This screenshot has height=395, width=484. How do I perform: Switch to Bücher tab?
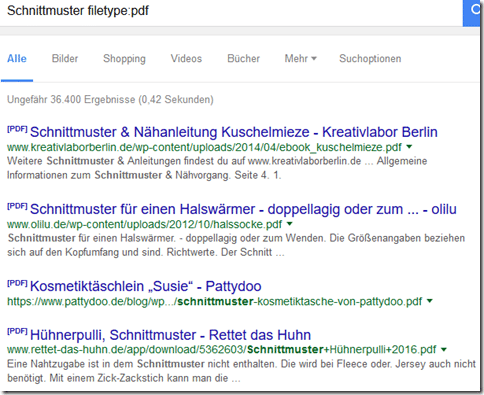[x=243, y=59]
